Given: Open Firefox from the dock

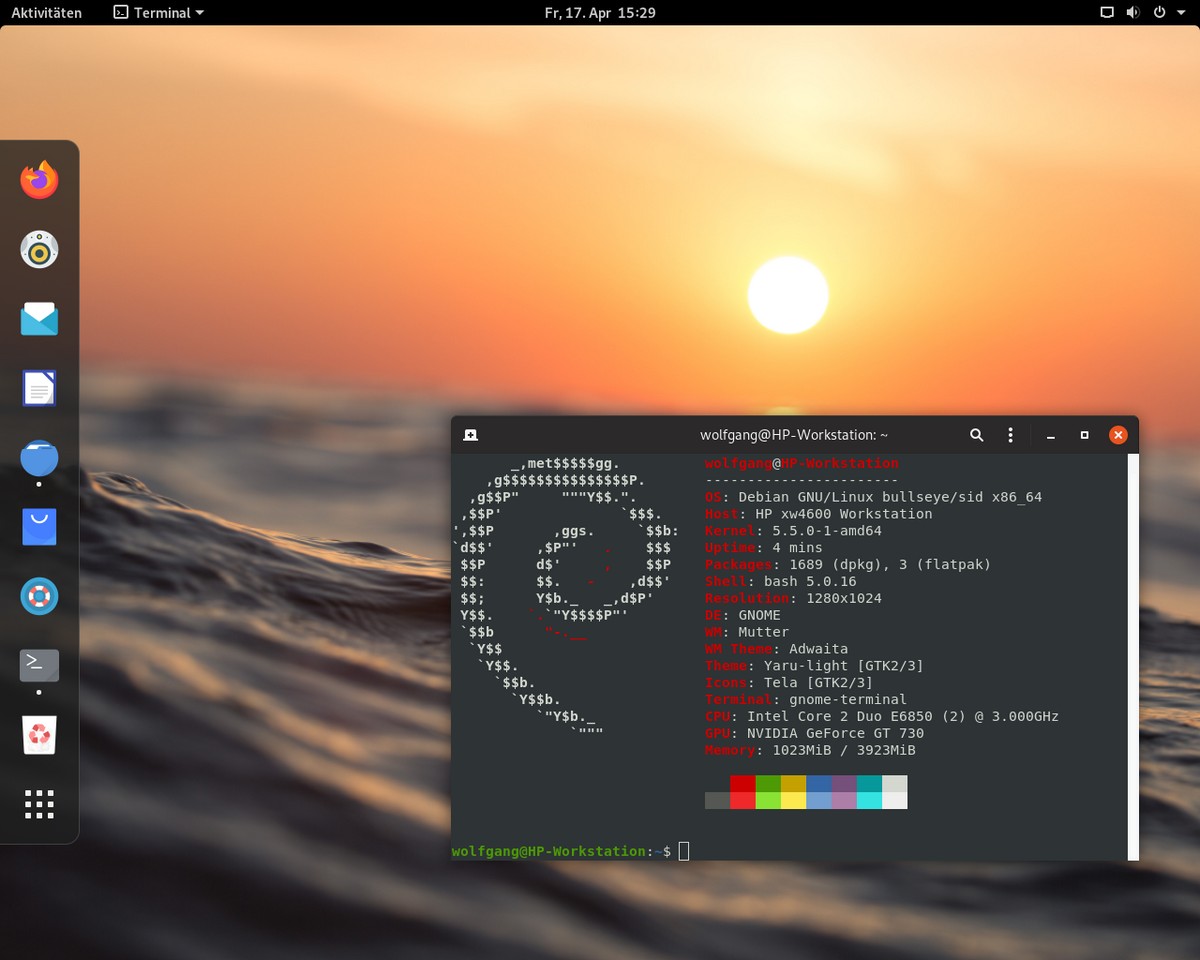Looking at the screenshot, I should (x=39, y=180).
